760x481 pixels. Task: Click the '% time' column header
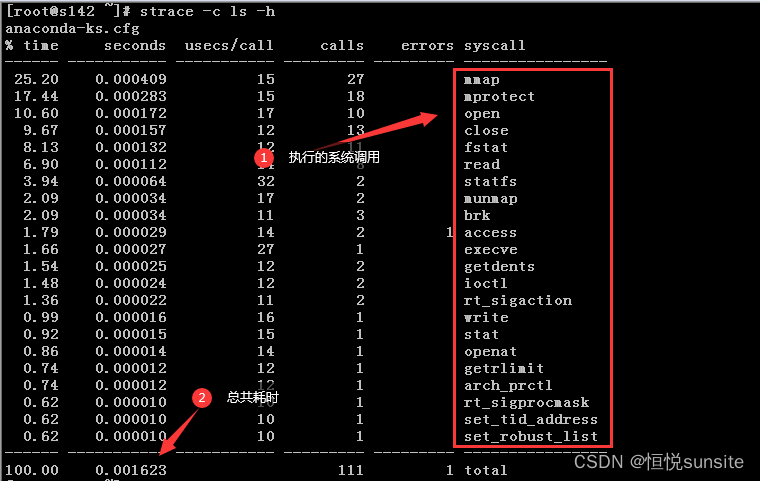pos(32,46)
